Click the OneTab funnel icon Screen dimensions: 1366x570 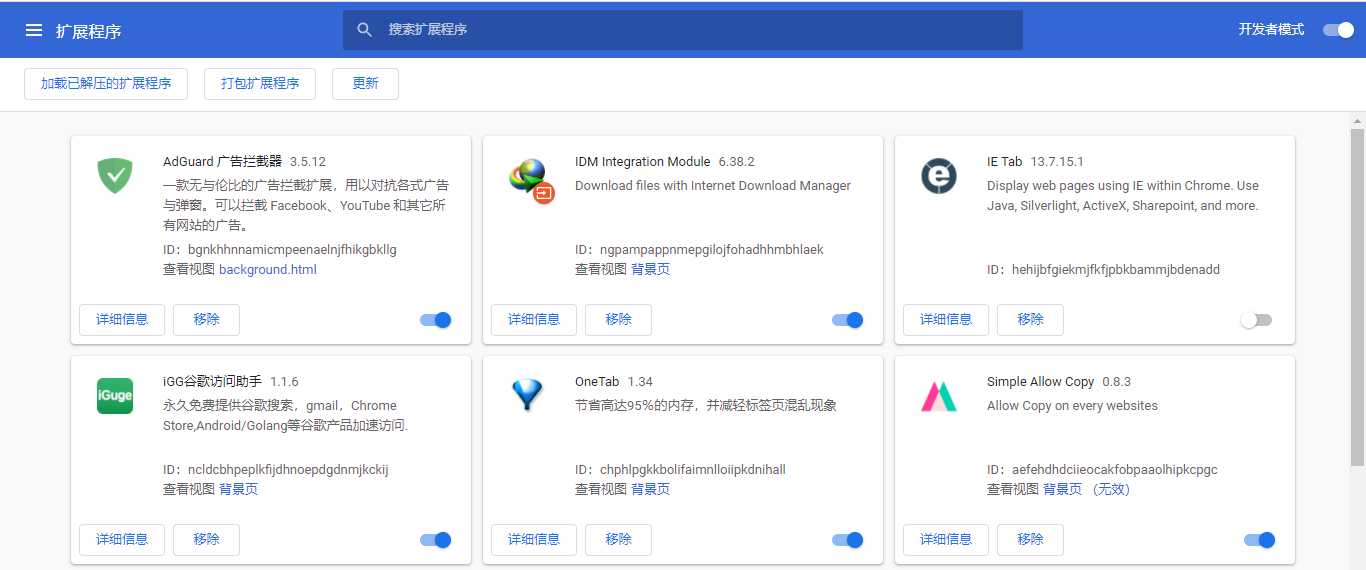(527, 395)
